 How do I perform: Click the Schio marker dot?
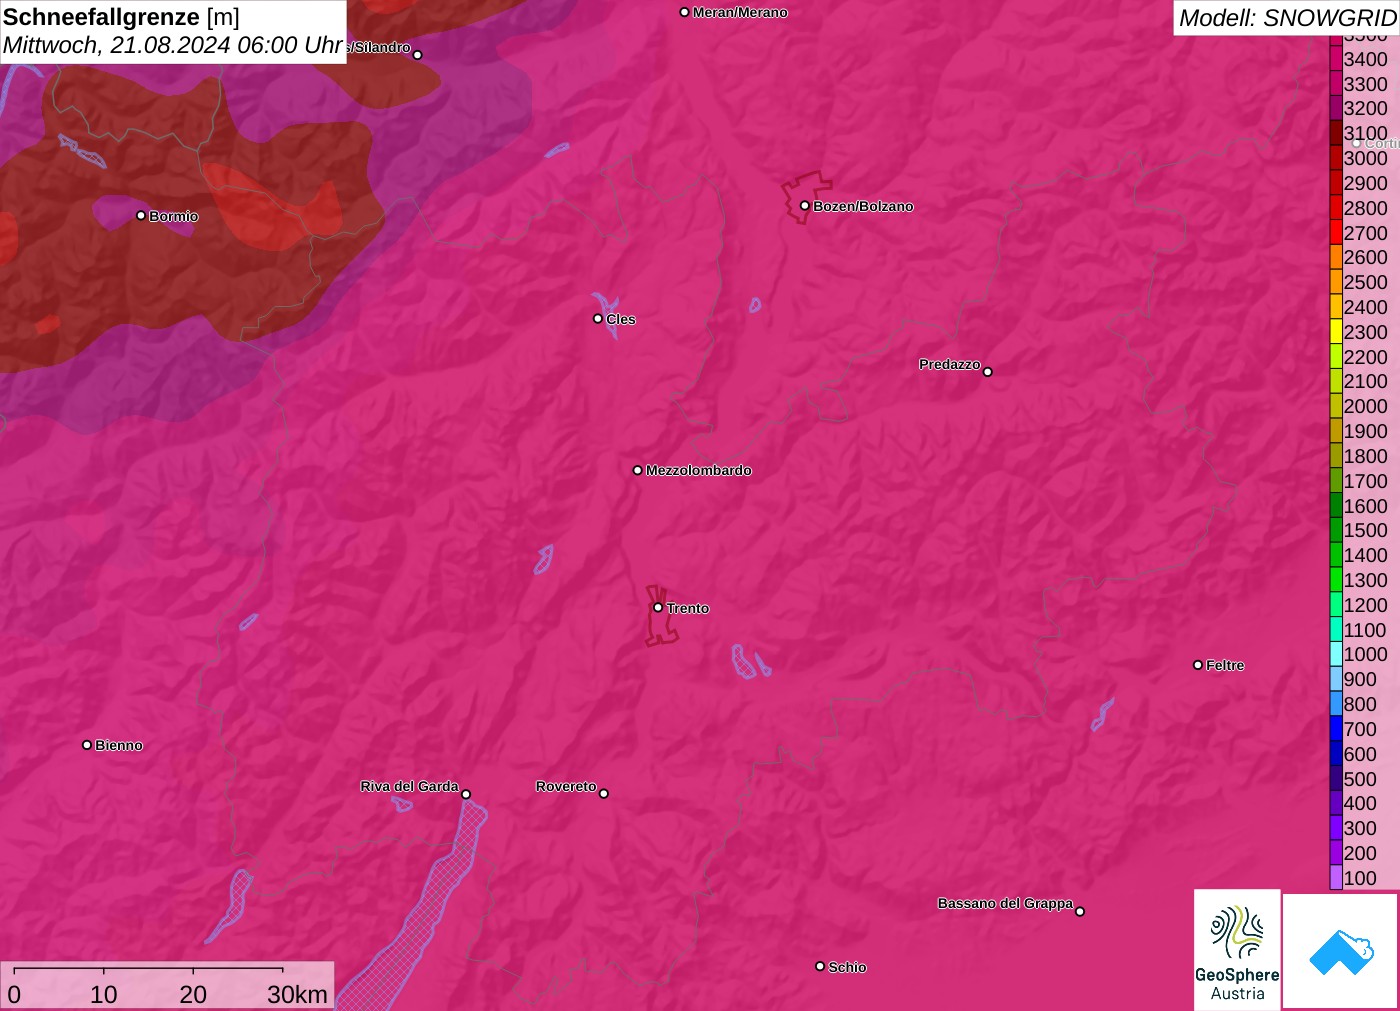820,966
